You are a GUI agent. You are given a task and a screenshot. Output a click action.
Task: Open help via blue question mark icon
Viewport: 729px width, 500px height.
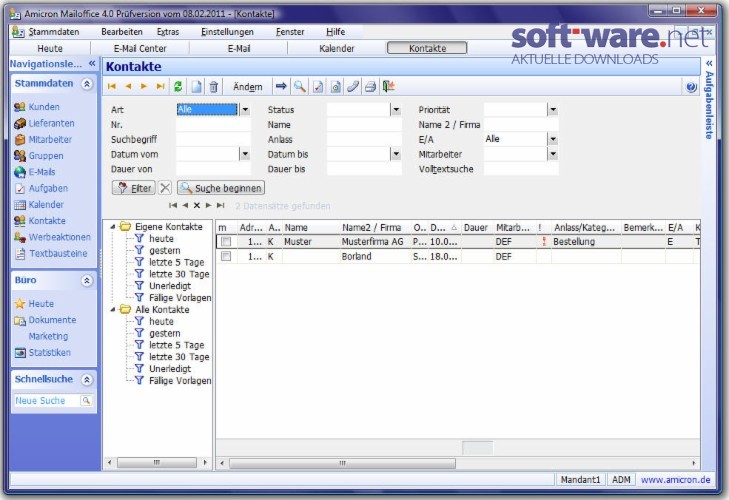pos(691,87)
